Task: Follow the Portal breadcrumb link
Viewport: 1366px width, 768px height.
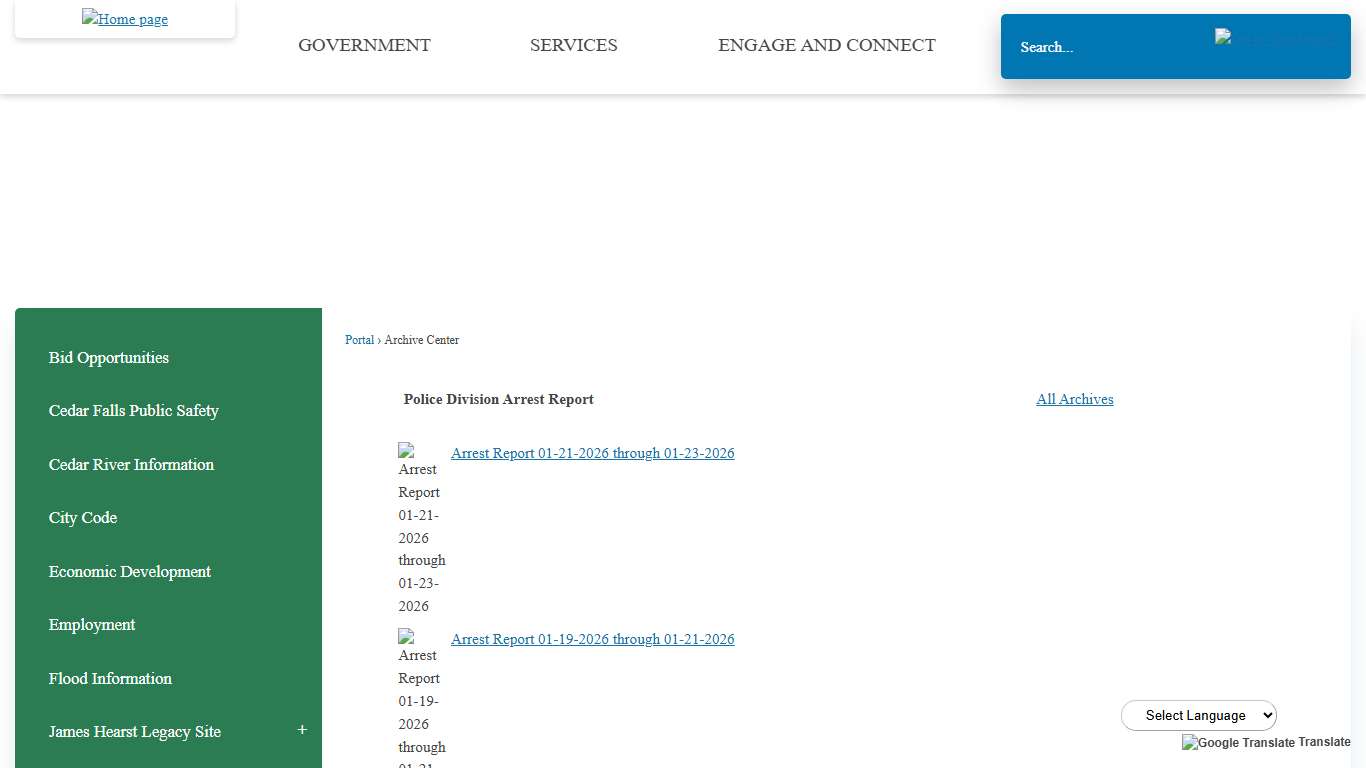Action: pyautogui.click(x=359, y=340)
